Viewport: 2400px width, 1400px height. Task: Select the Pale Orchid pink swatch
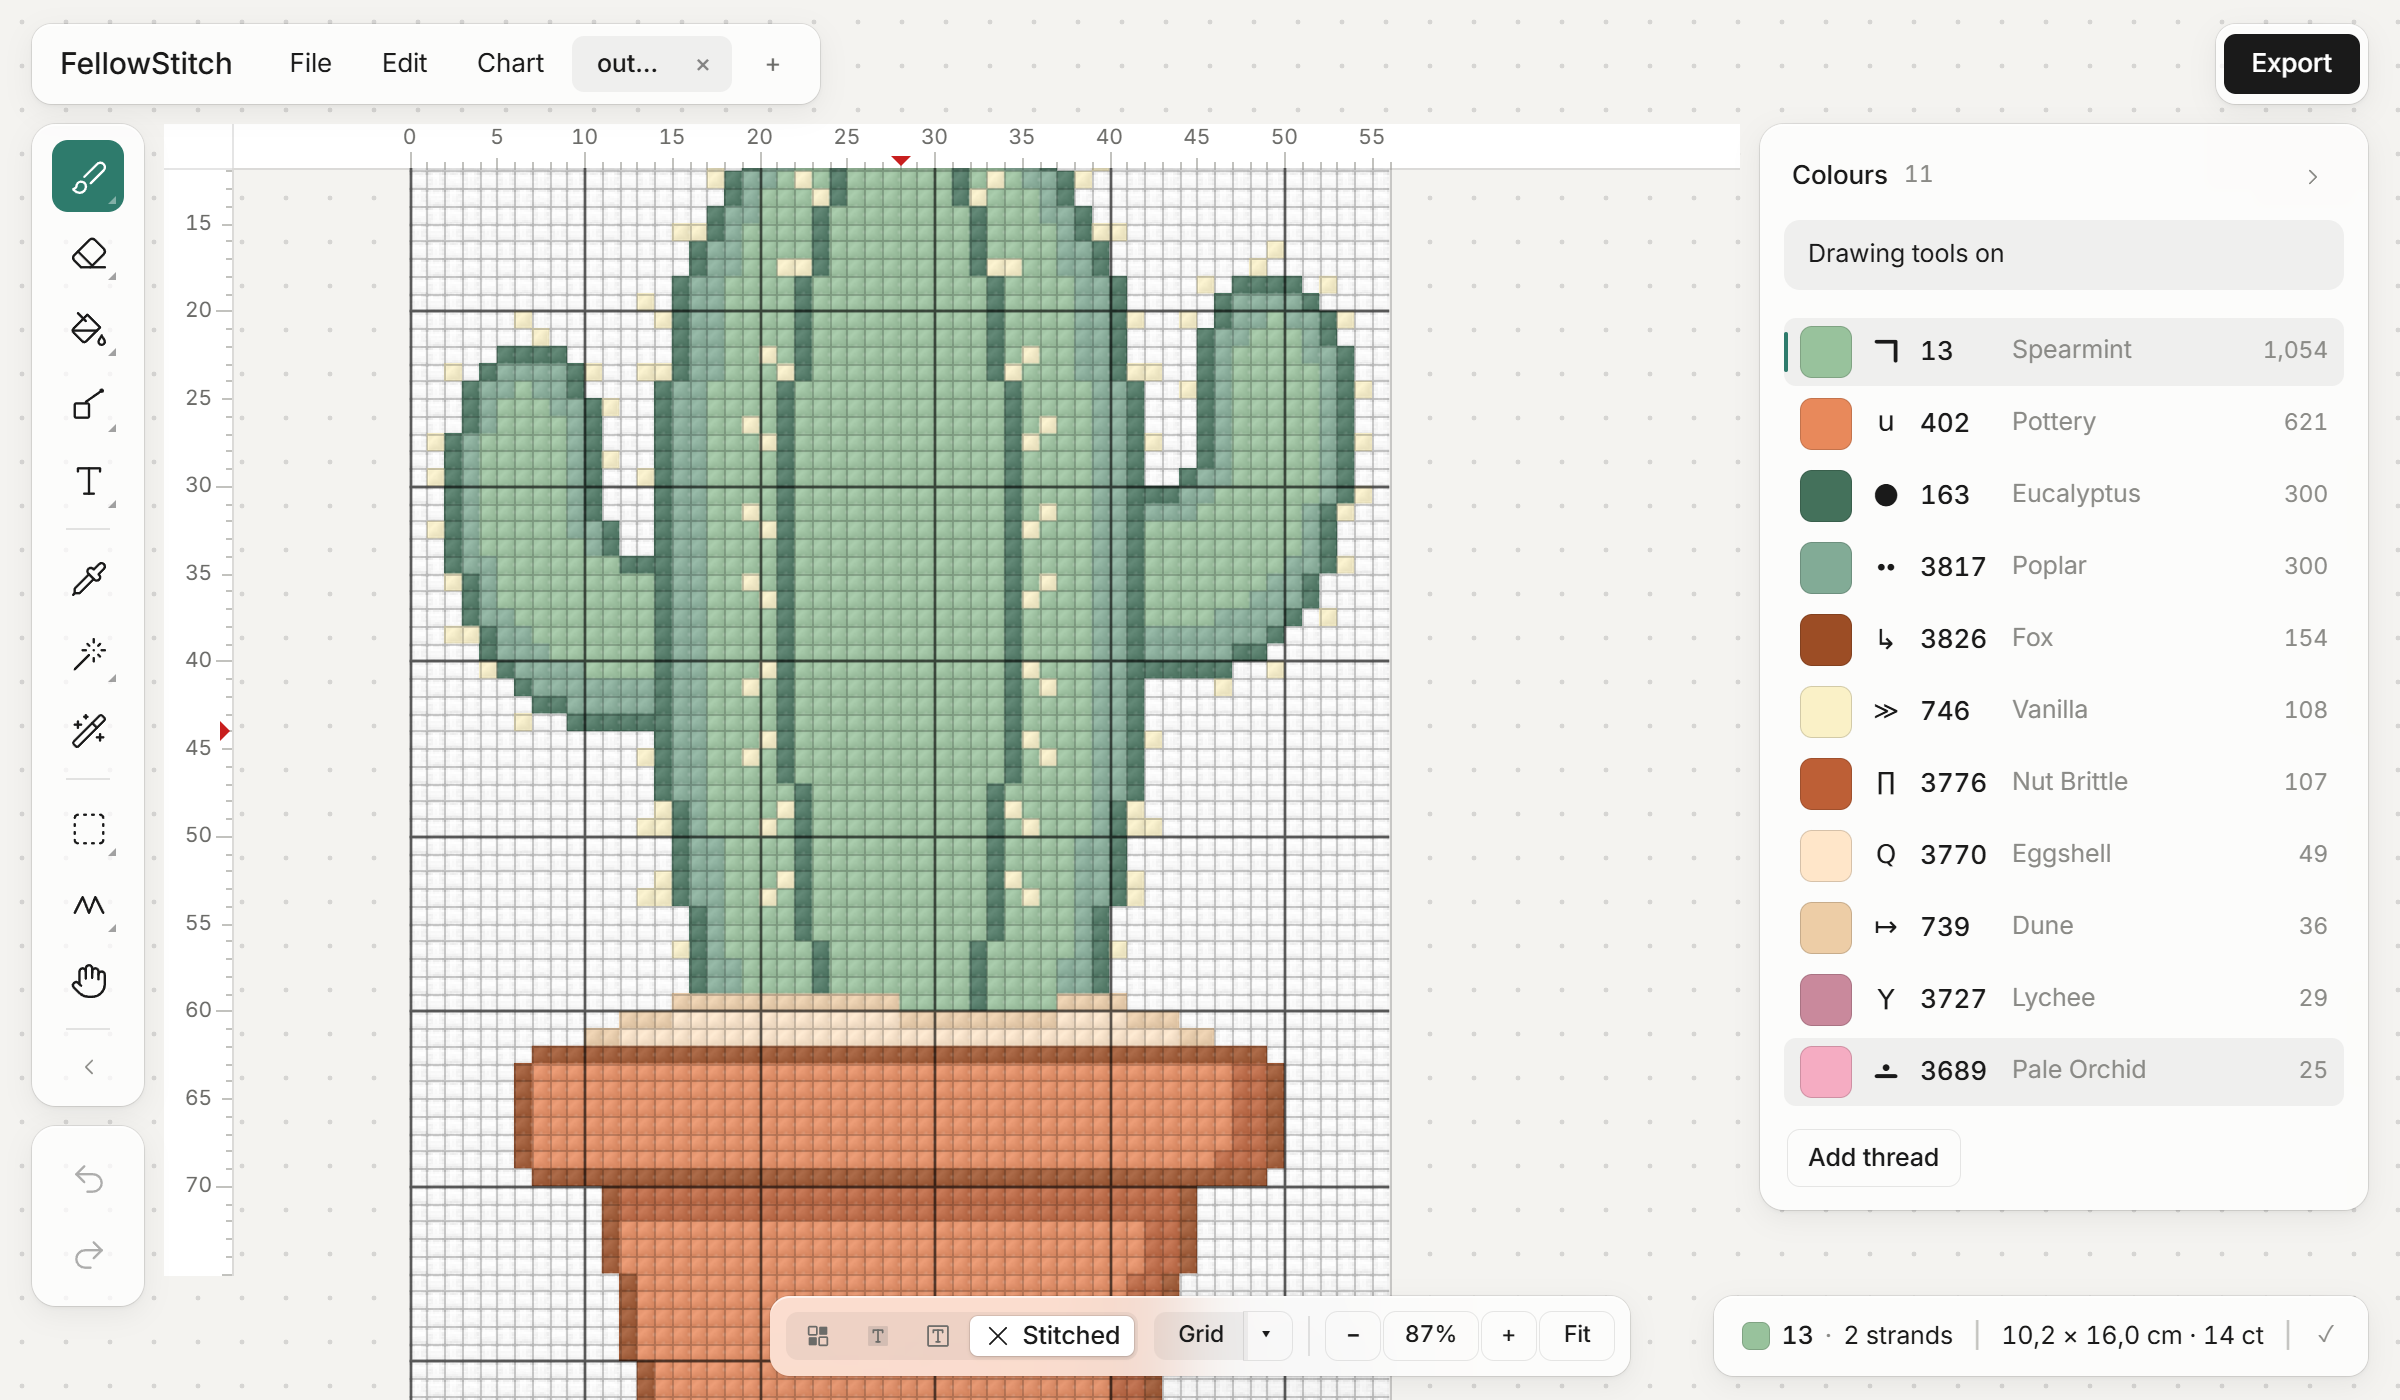1826,1072
